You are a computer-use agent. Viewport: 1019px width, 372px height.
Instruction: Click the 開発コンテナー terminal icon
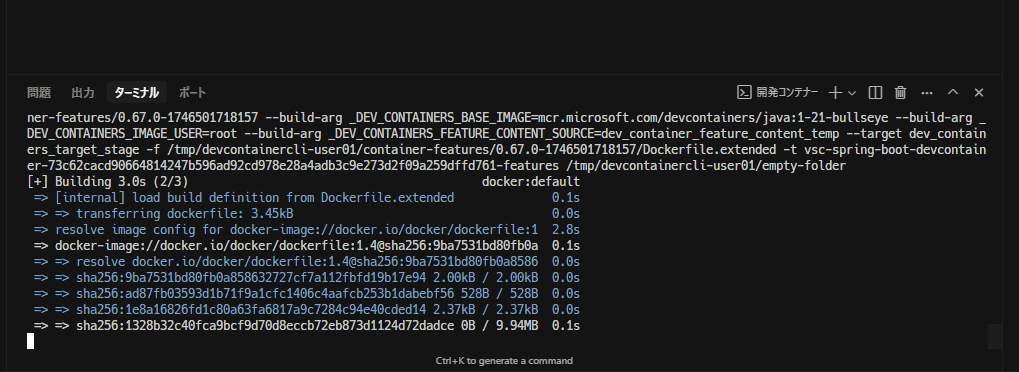click(x=744, y=92)
